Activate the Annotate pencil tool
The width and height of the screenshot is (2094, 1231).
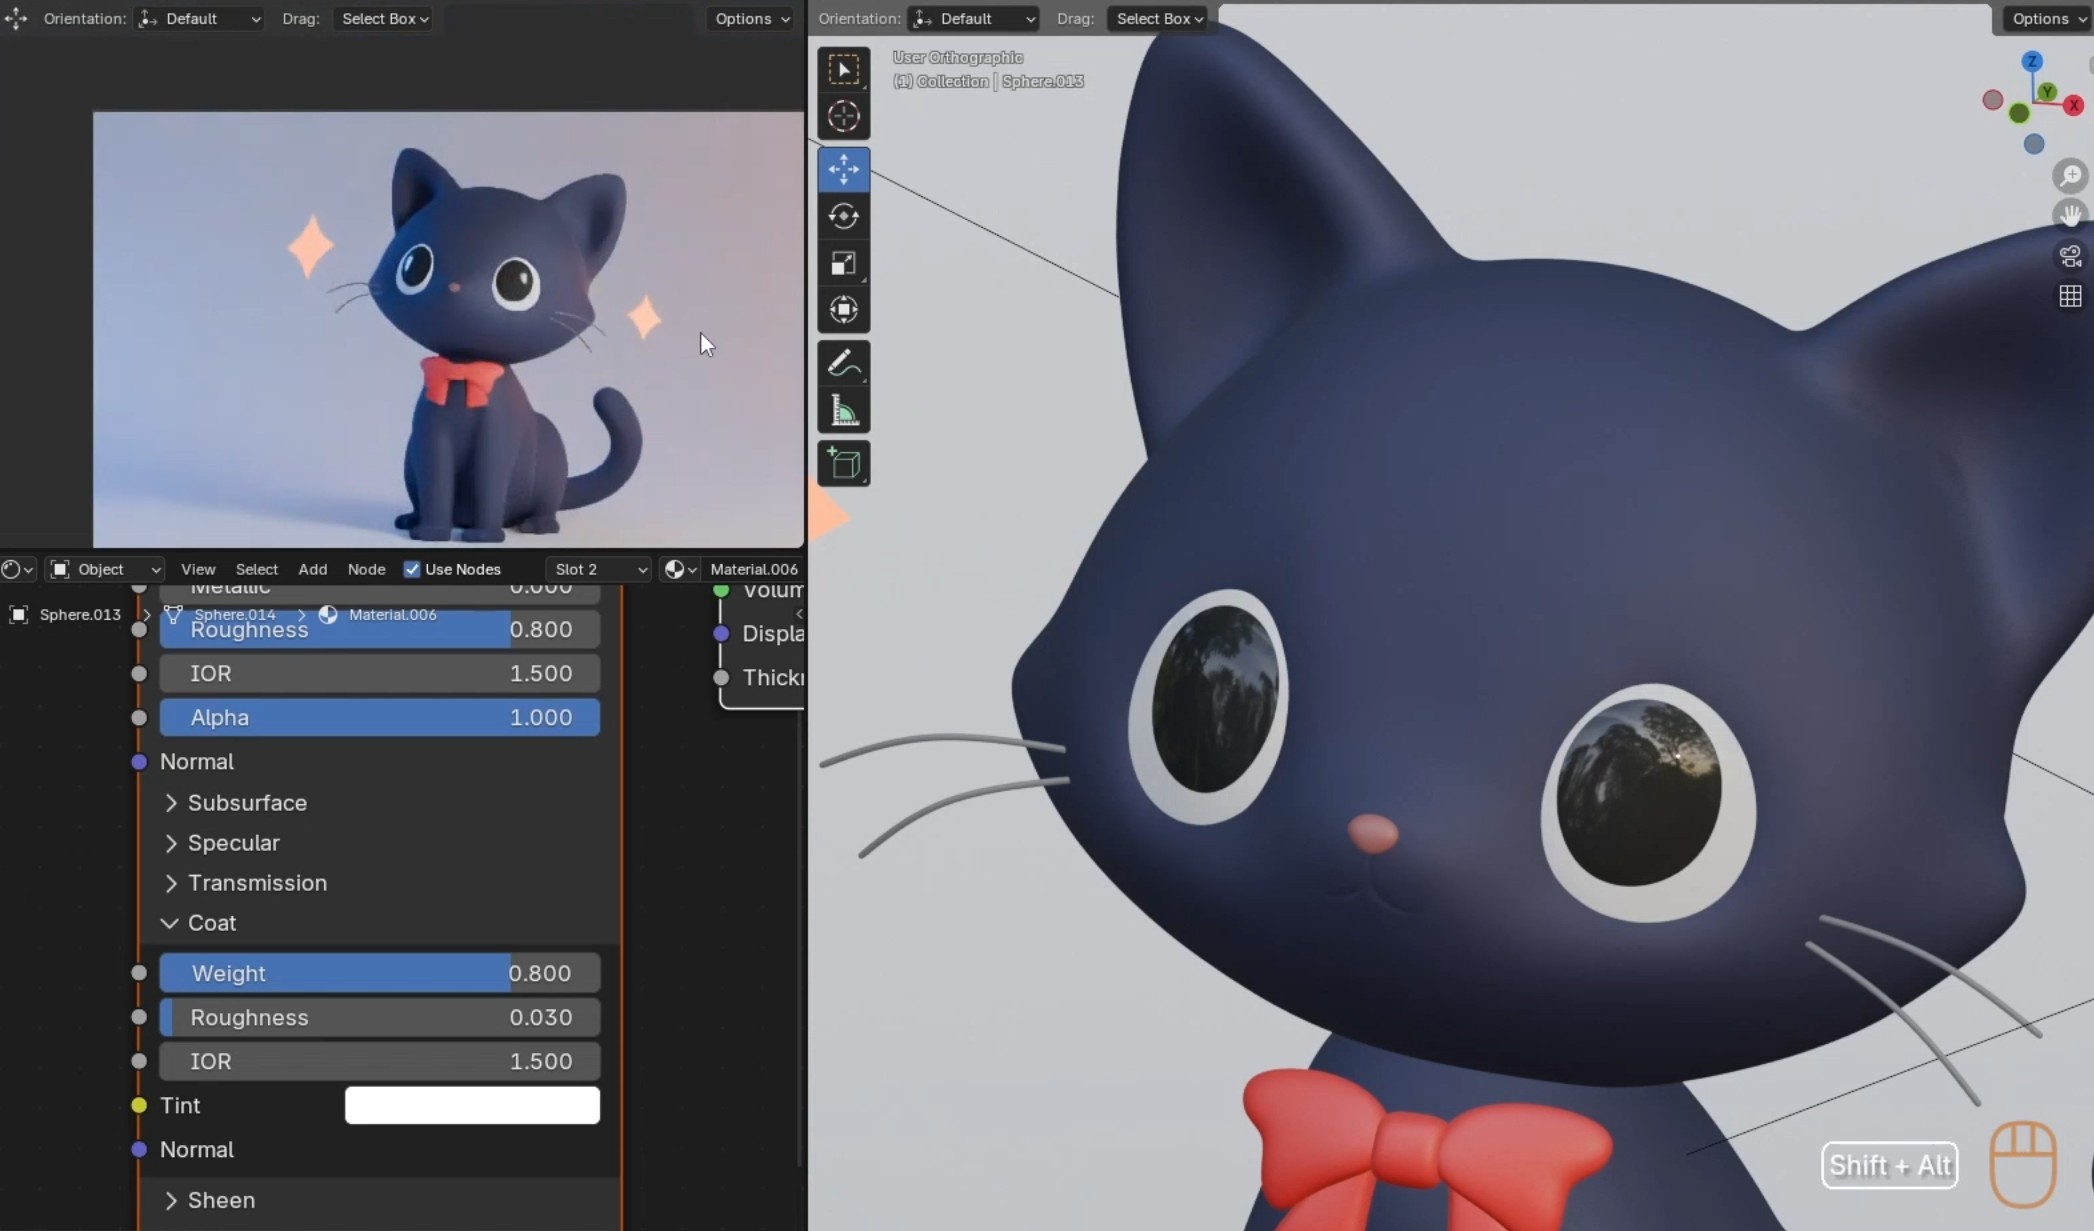(843, 363)
